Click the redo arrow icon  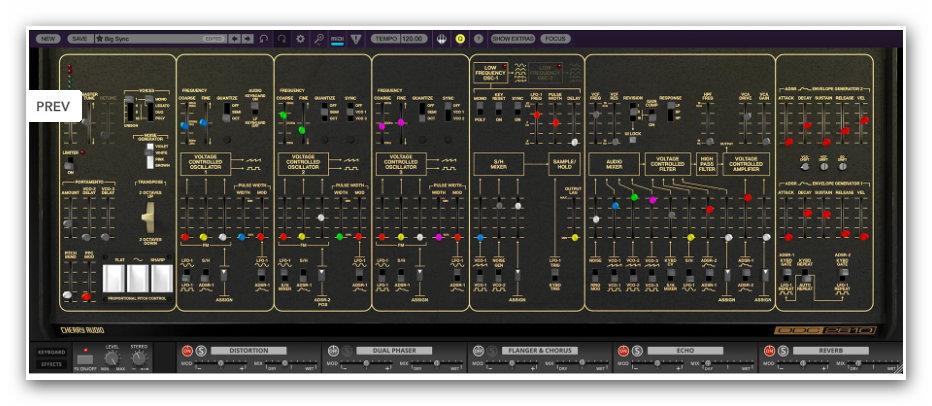pyautogui.click(x=282, y=39)
